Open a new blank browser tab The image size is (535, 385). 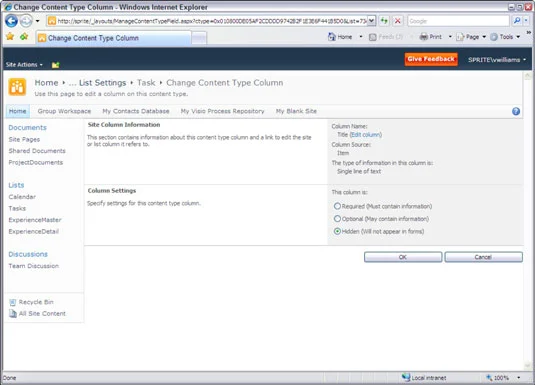[199, 38]
